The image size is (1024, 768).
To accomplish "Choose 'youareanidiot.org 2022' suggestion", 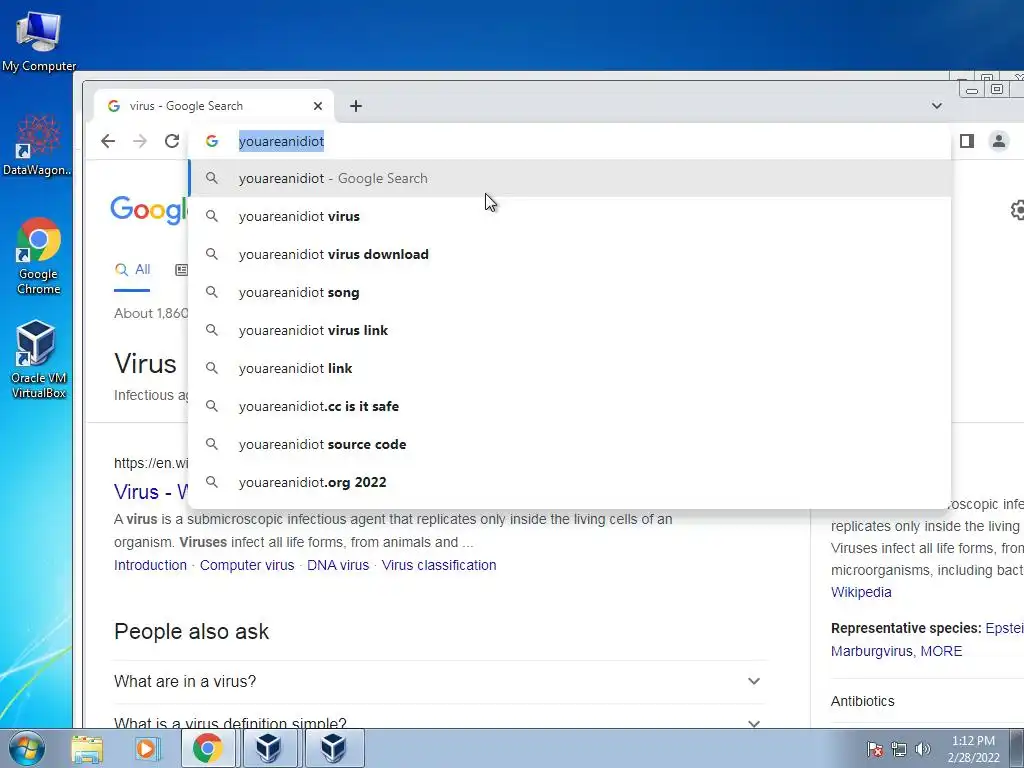I will (569, 481).
